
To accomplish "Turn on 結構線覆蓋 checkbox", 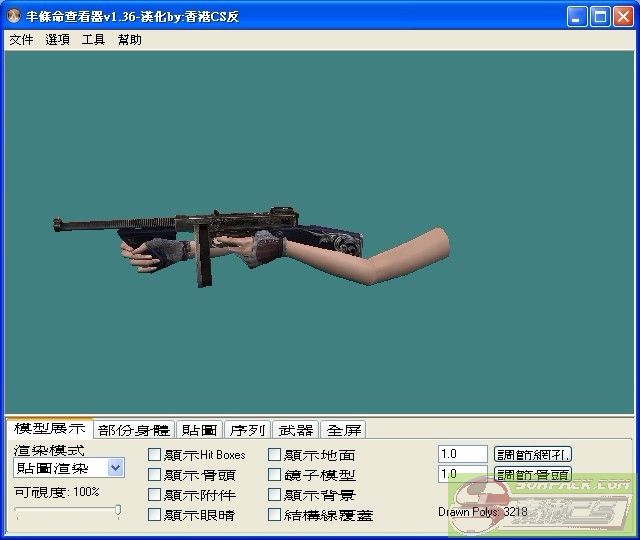I will pos(274,515).
